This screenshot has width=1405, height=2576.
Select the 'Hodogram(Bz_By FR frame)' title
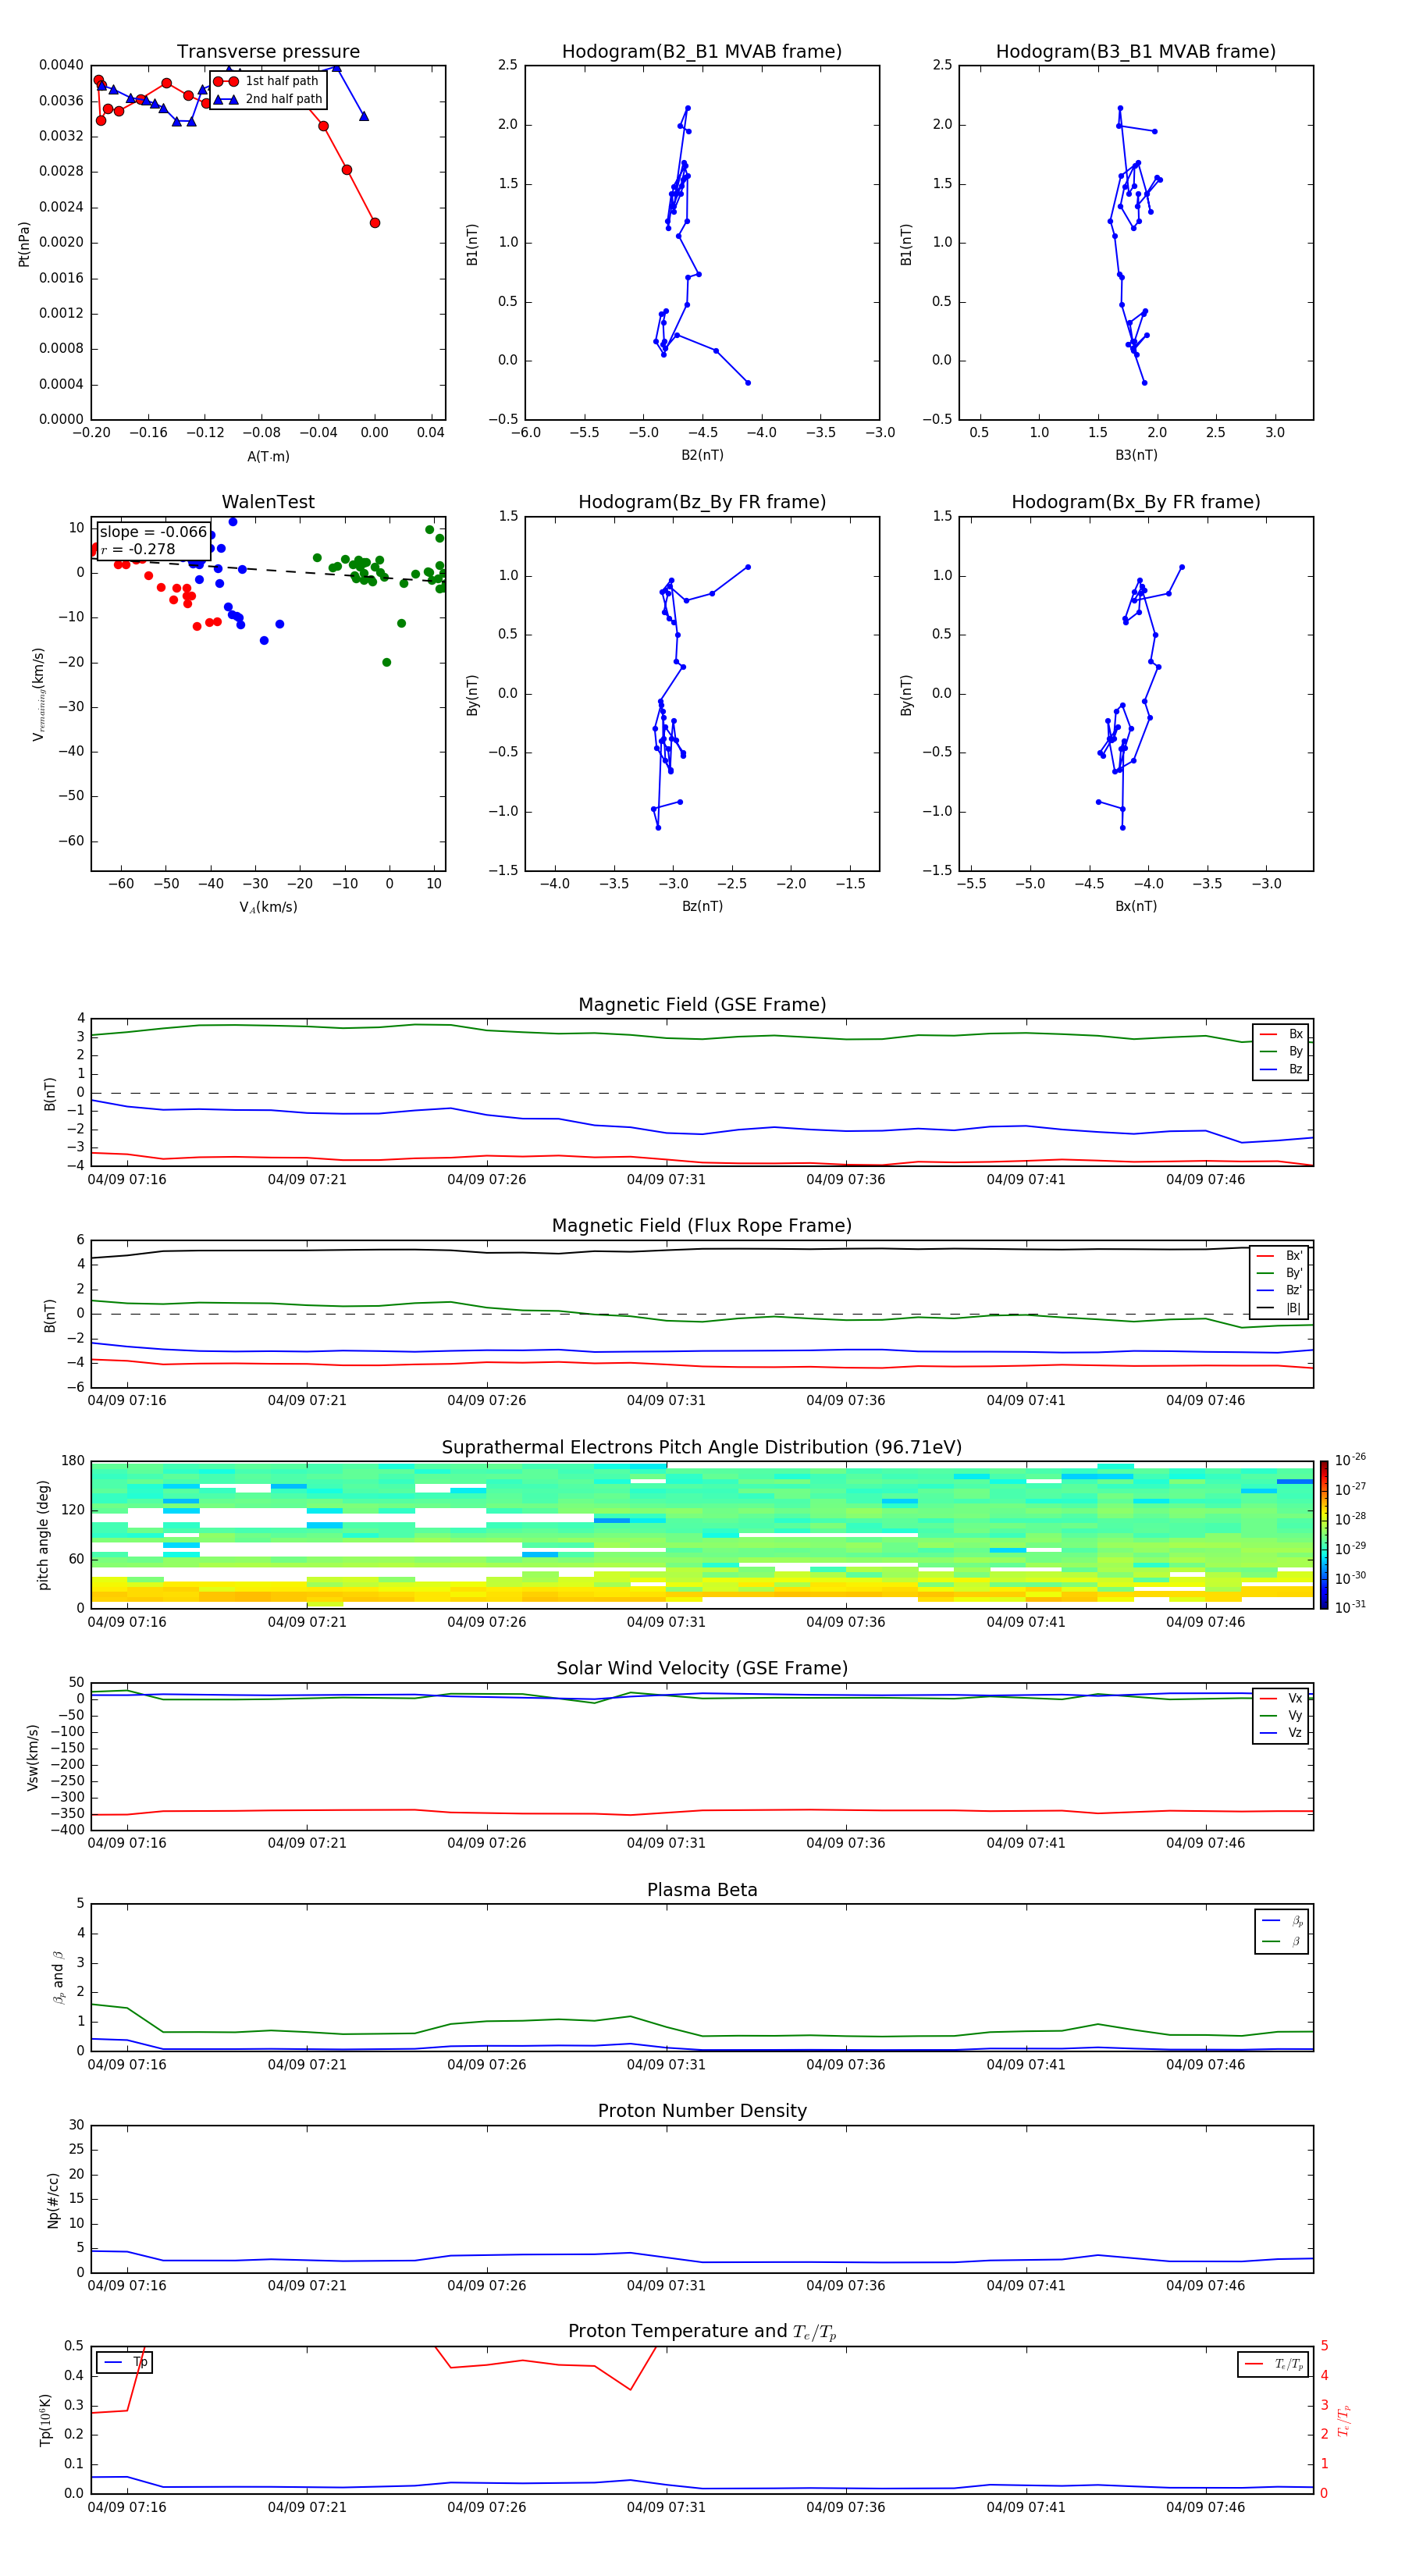[702, 502]
